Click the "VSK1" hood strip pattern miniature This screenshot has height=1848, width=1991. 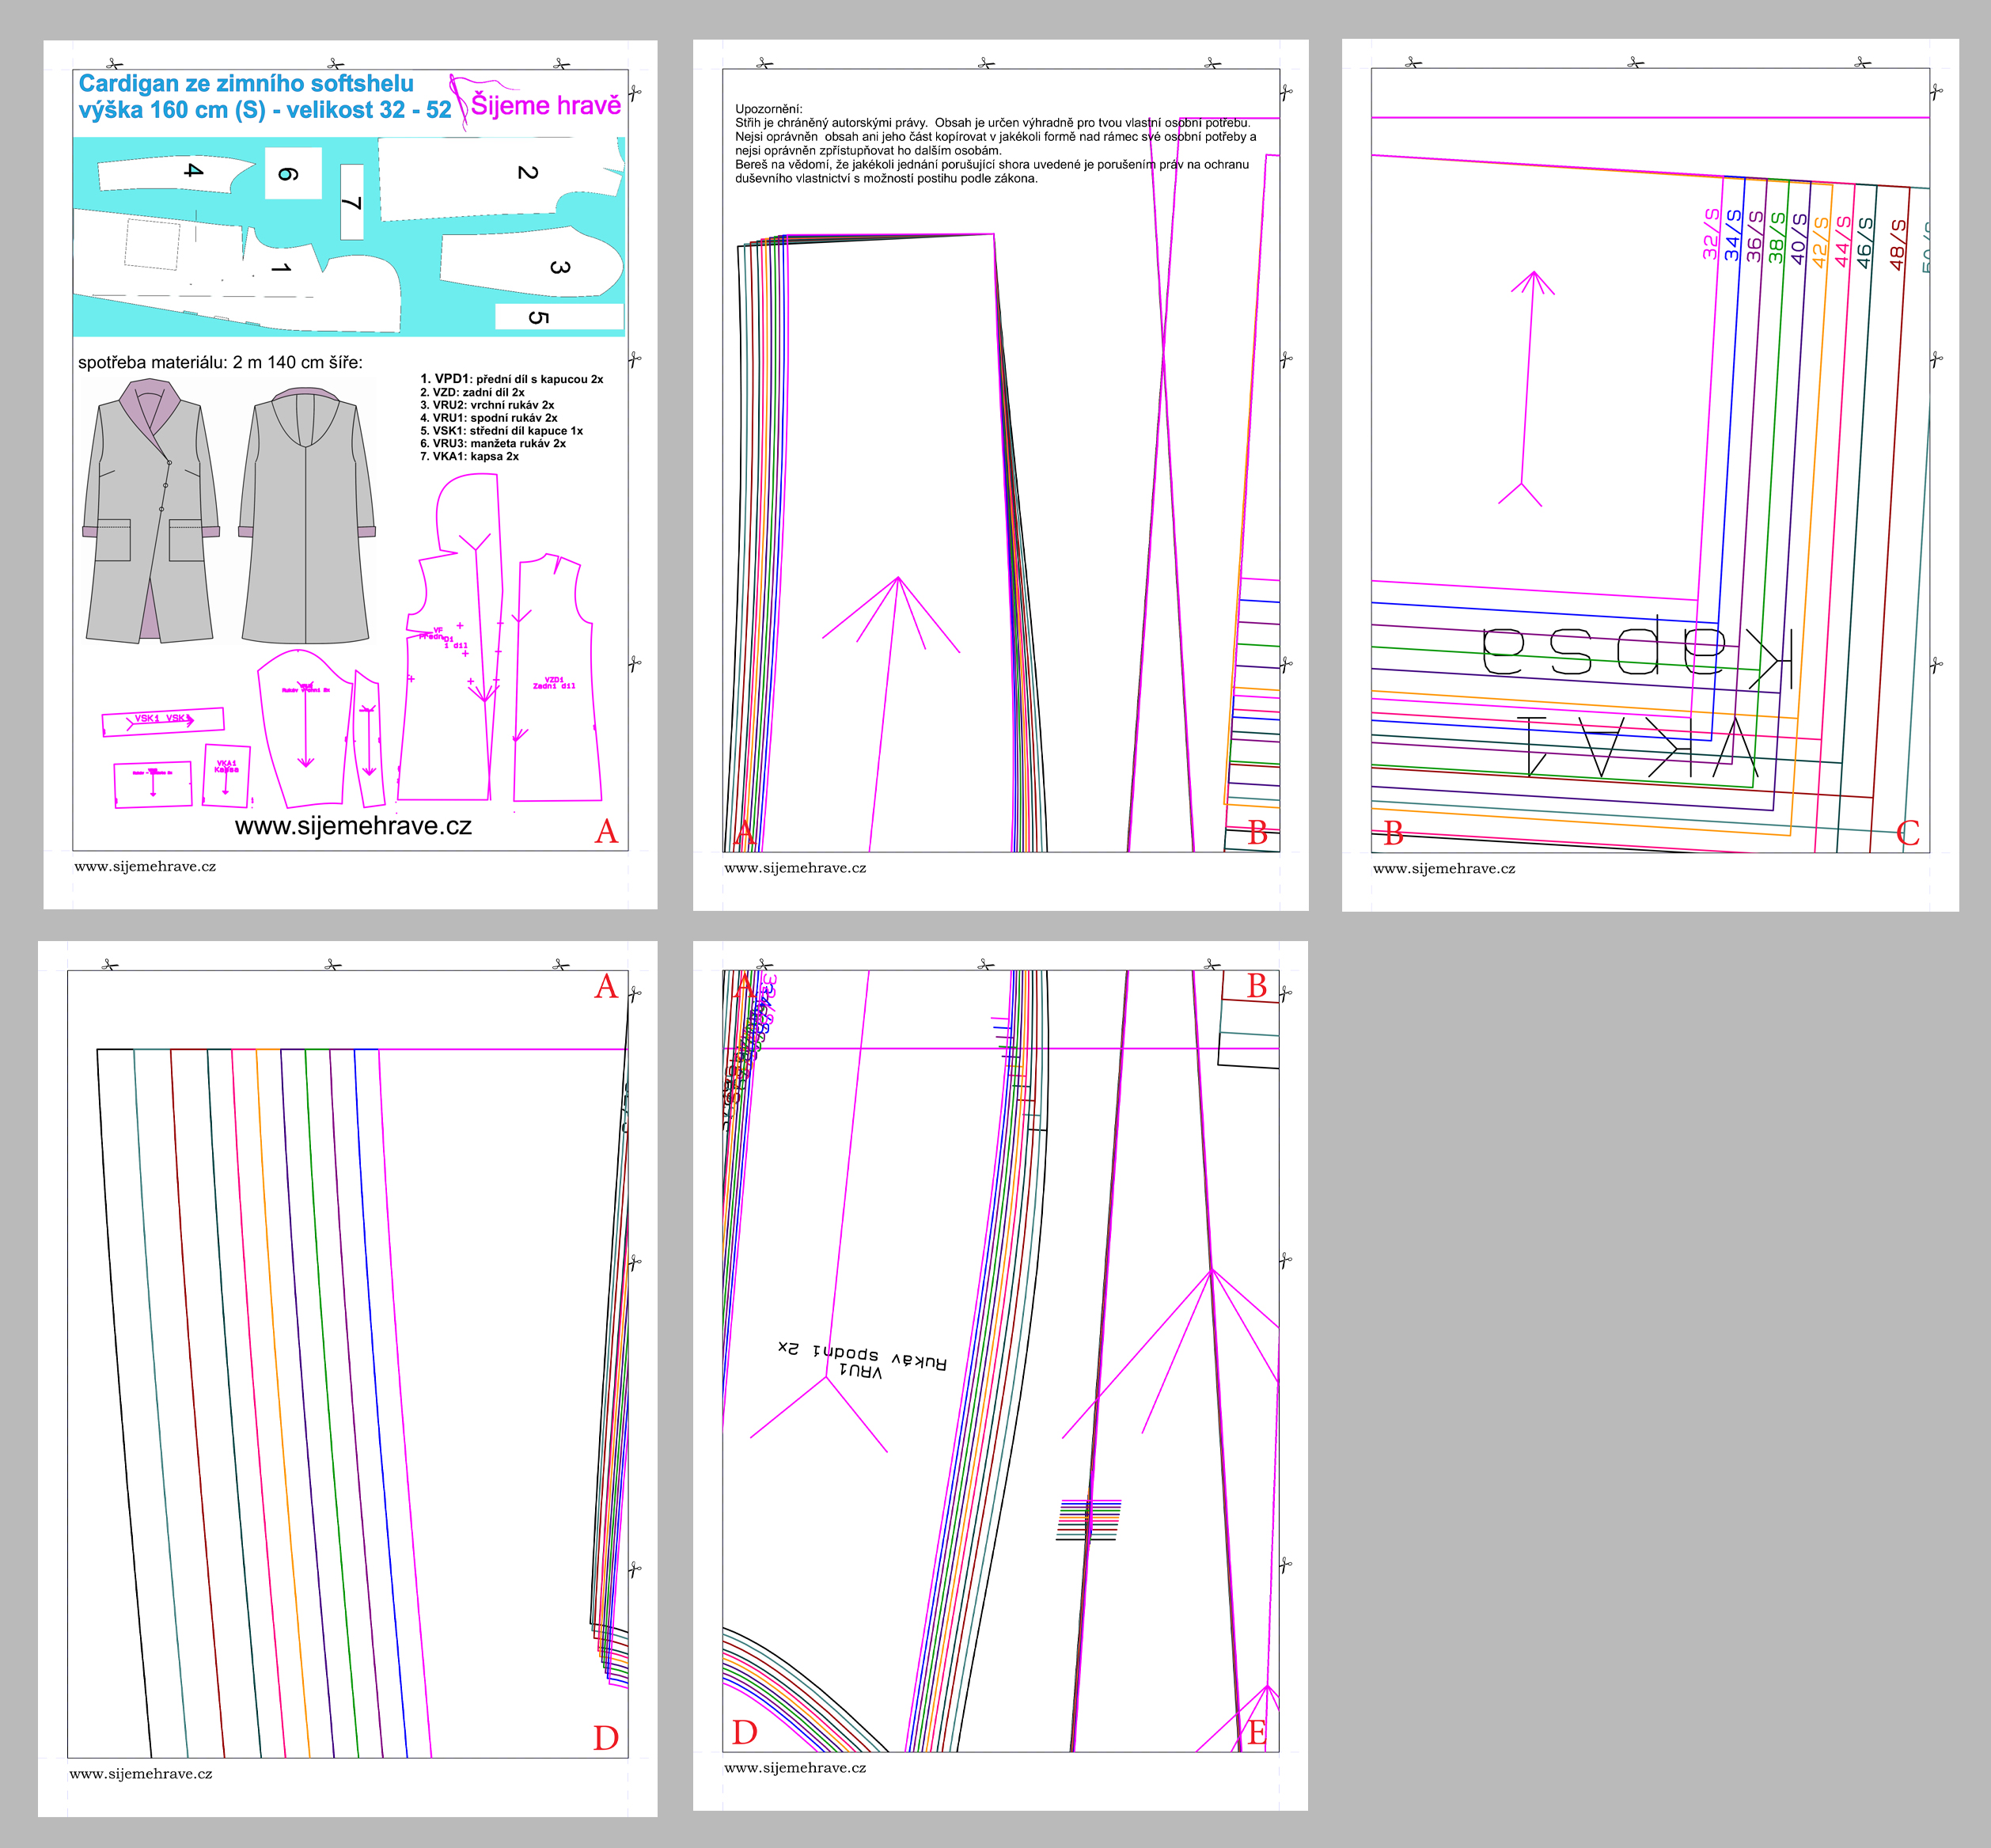pyautogui.click(x=163, y=721)
